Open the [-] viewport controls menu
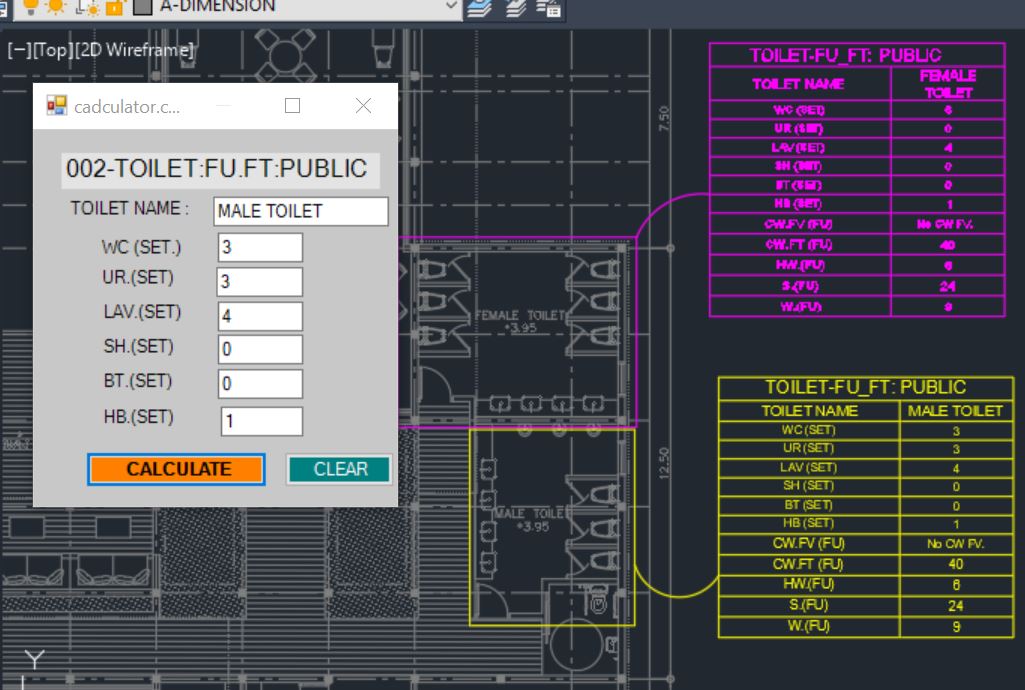This screenshot has height=690, width=1025. [x=19, y=50]
